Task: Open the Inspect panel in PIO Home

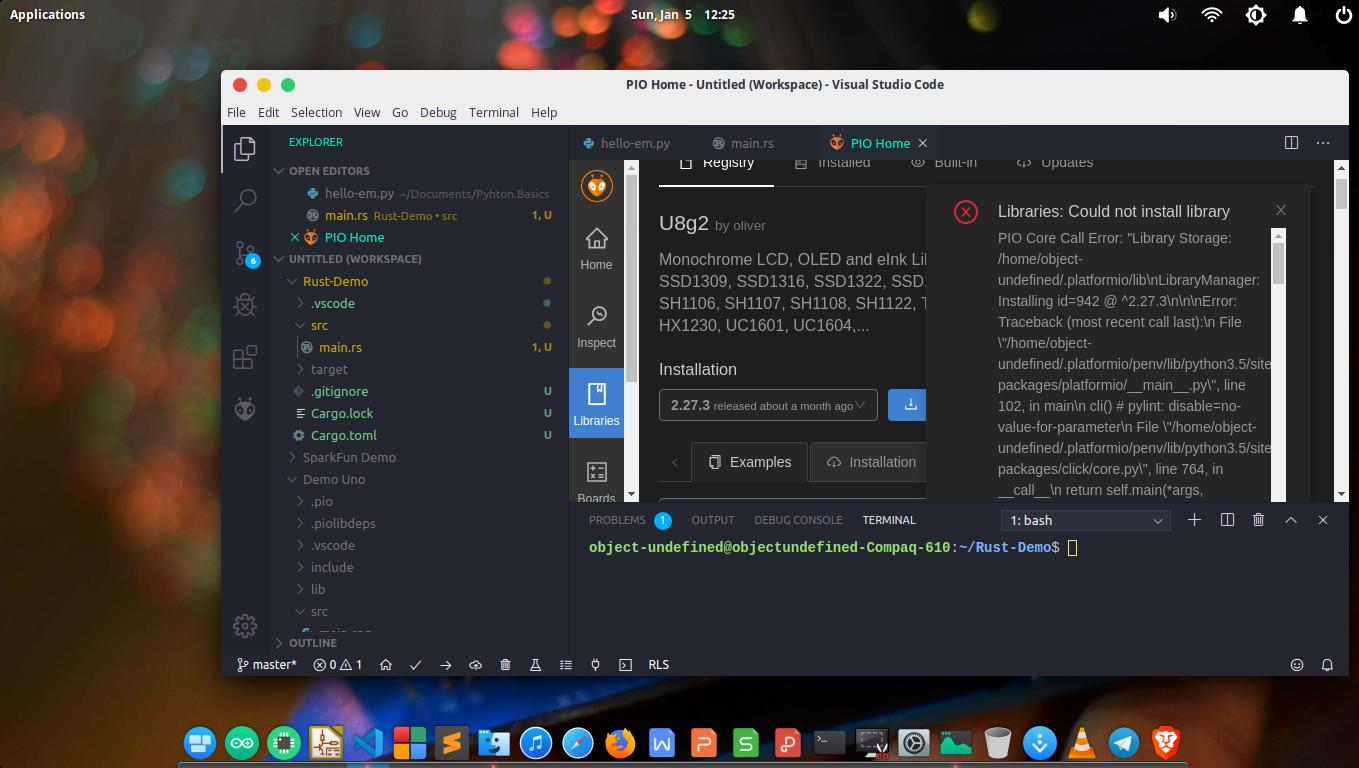Action: coord(596,328)
